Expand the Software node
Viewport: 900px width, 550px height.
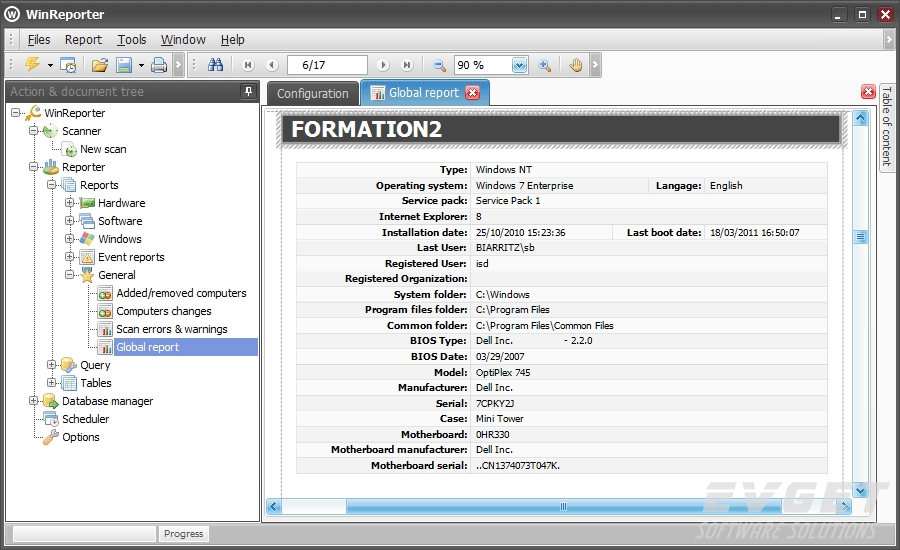pos(69,221)
